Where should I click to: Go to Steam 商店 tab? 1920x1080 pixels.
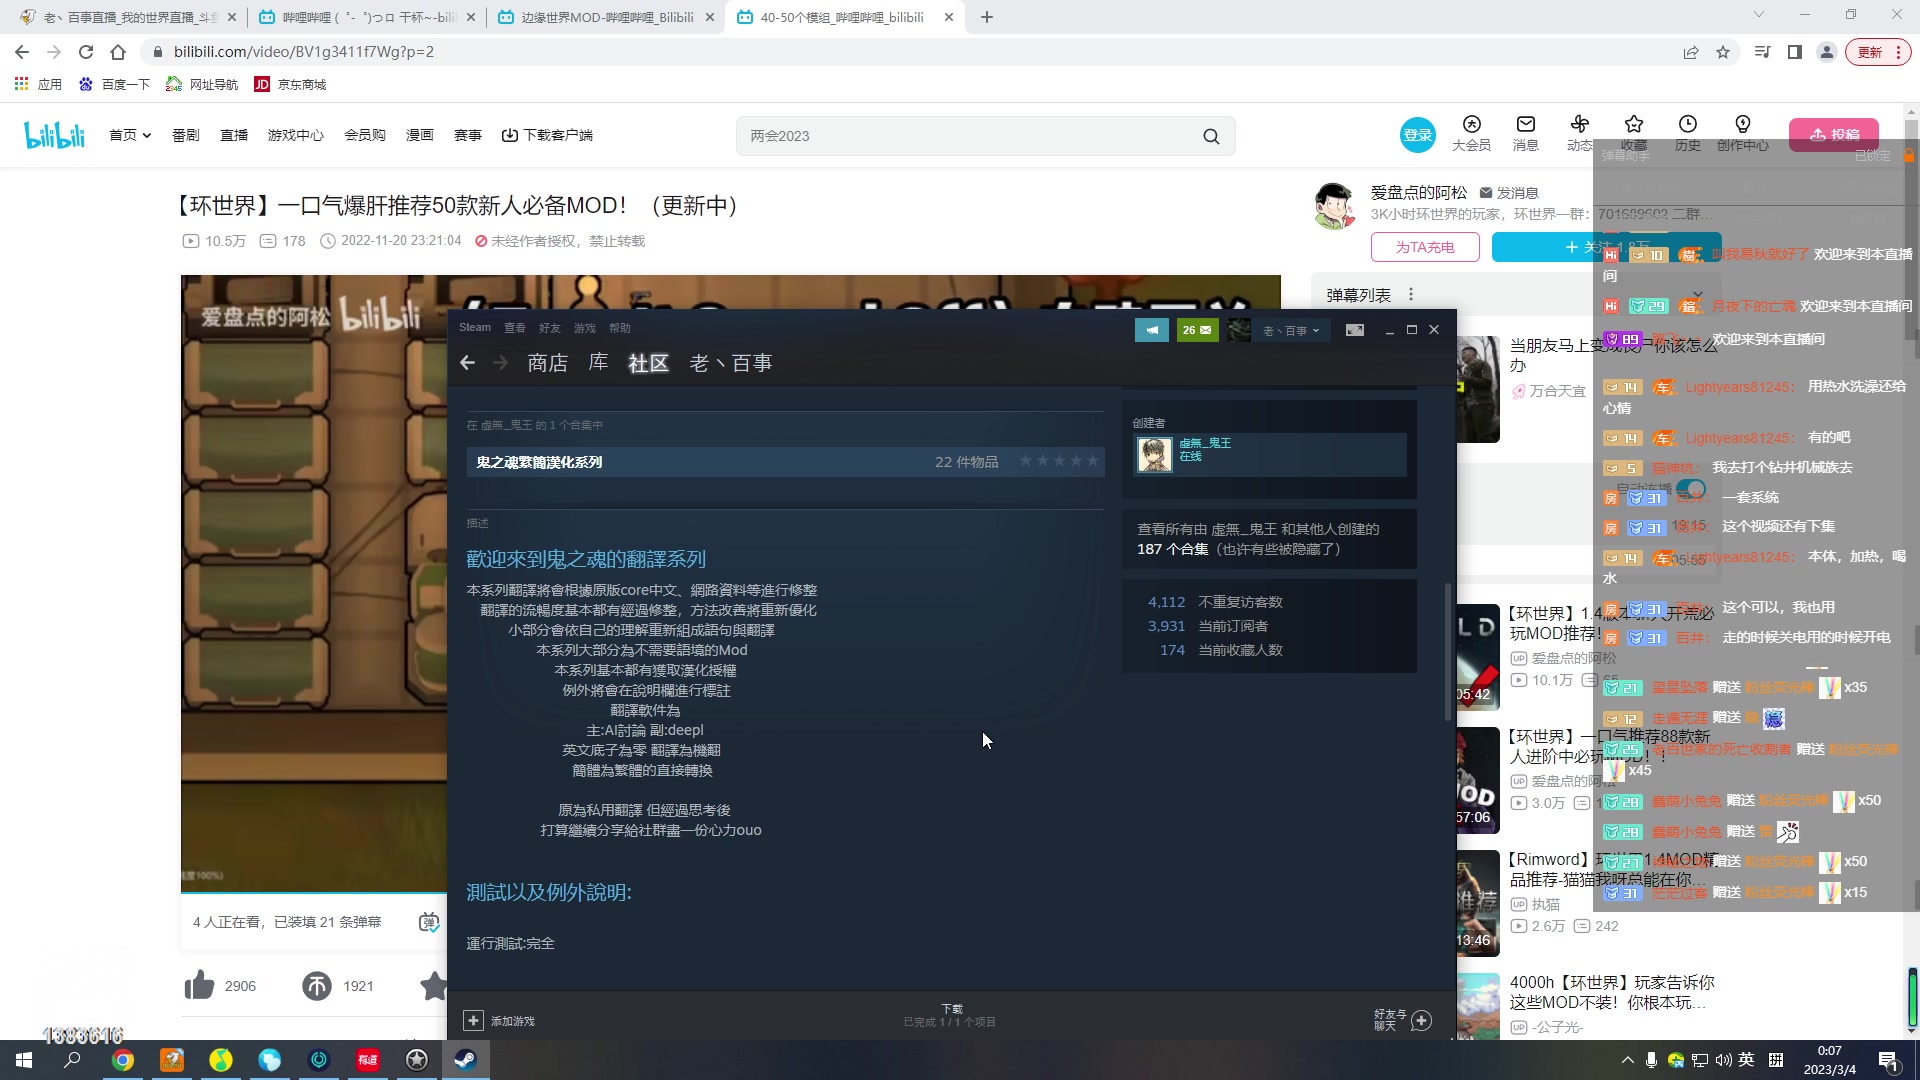click(x=547, y=363)
